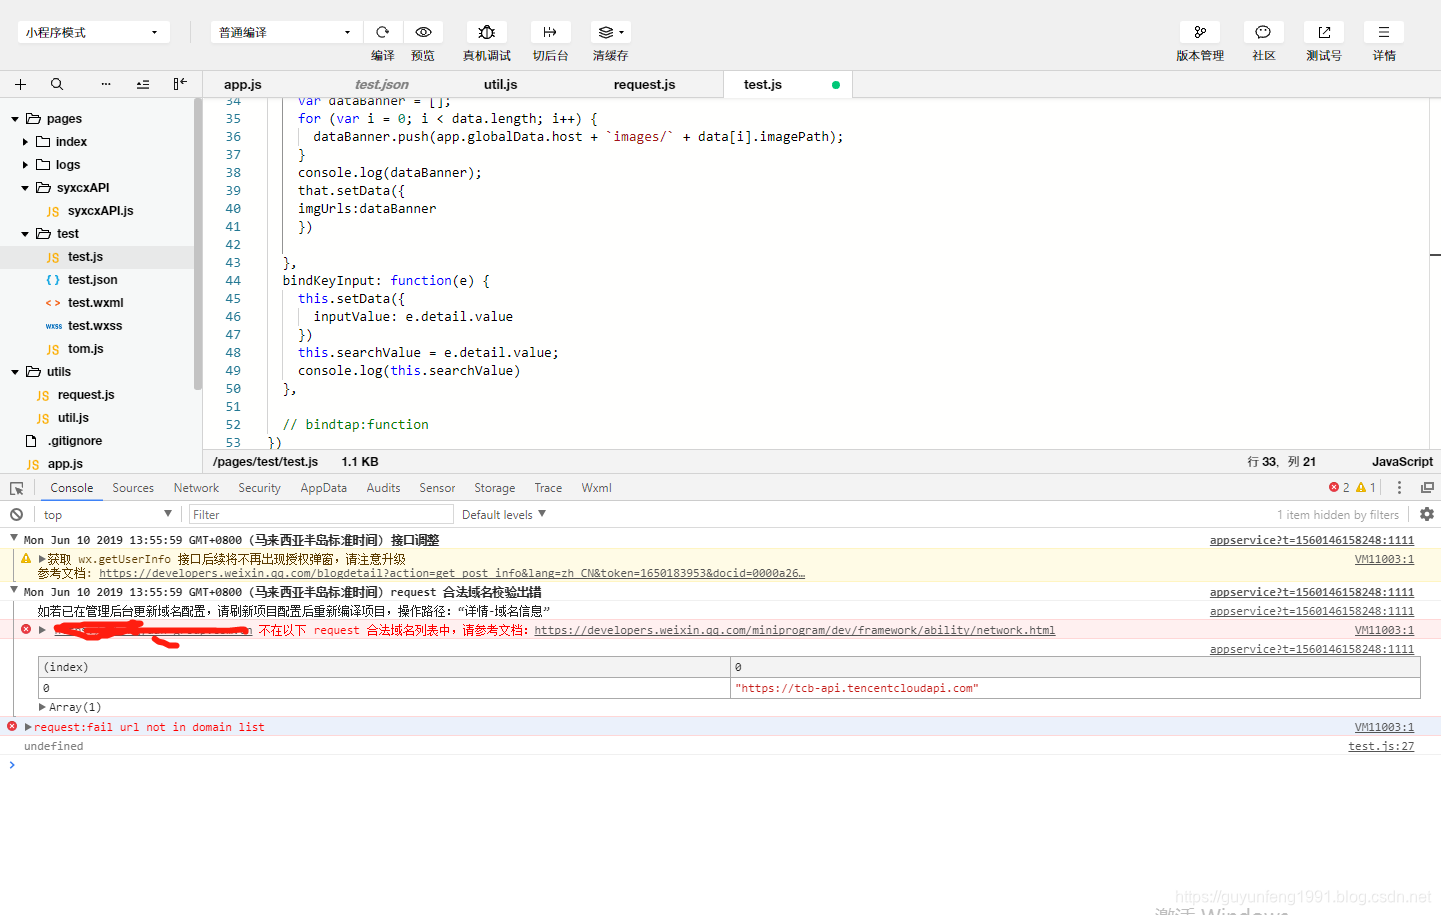Image resolution: width=1441 pixels, height=915 pixels.
Task: Open the AppData devtools tab
Action: coord(323,488)
